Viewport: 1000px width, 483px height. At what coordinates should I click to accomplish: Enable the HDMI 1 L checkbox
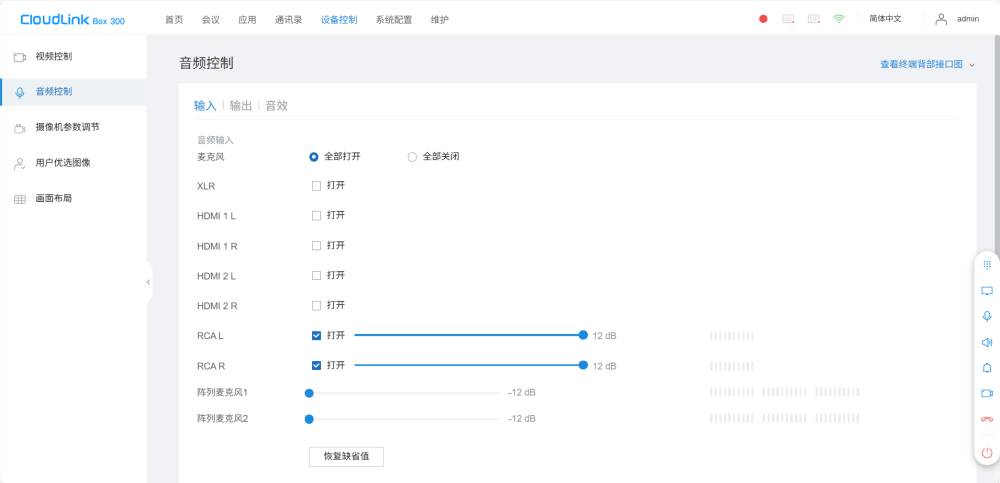[316, 216]
